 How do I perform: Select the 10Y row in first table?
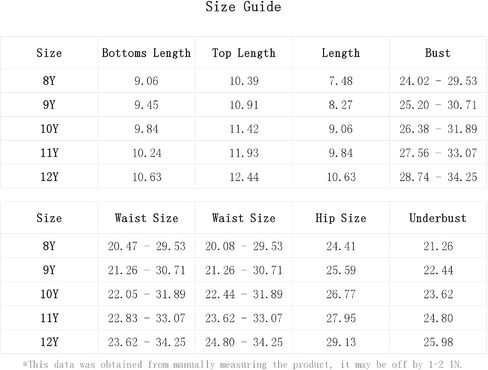[244, 129]
